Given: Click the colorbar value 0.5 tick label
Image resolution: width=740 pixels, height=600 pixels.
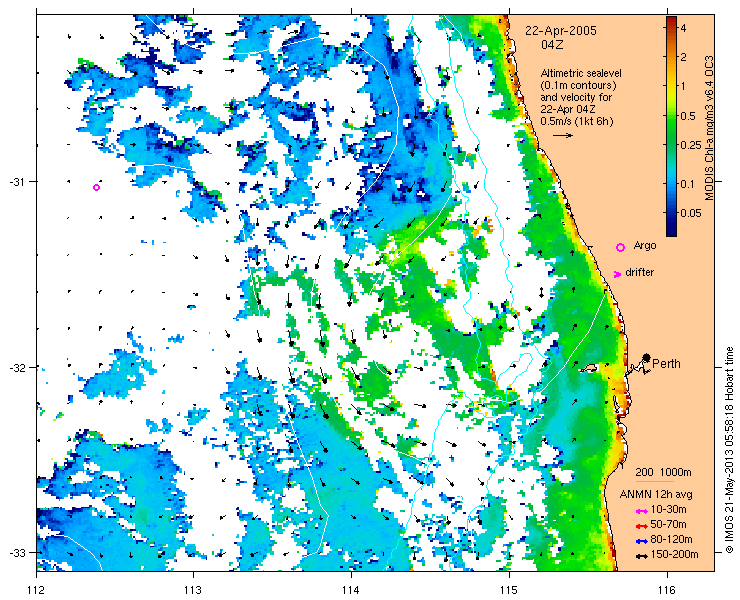Looking at the screenshot, I should 688,117.
